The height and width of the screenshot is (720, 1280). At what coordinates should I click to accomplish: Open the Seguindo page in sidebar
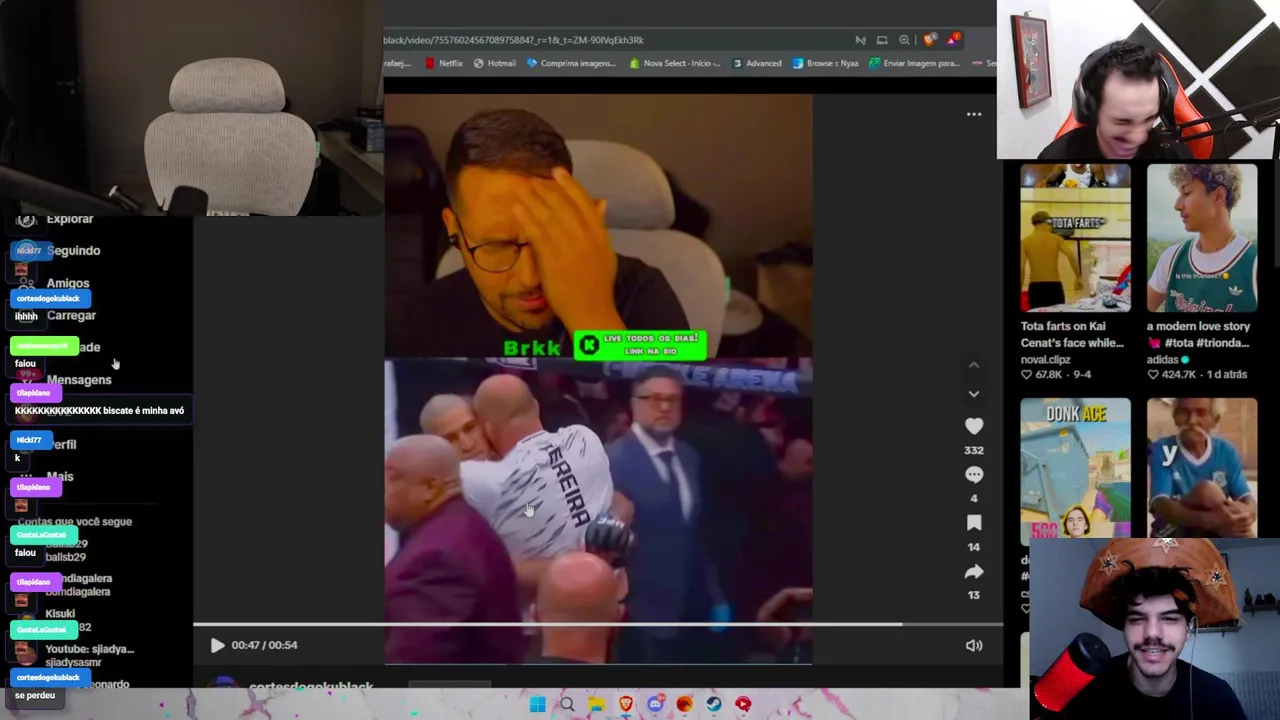coord(73,251)
